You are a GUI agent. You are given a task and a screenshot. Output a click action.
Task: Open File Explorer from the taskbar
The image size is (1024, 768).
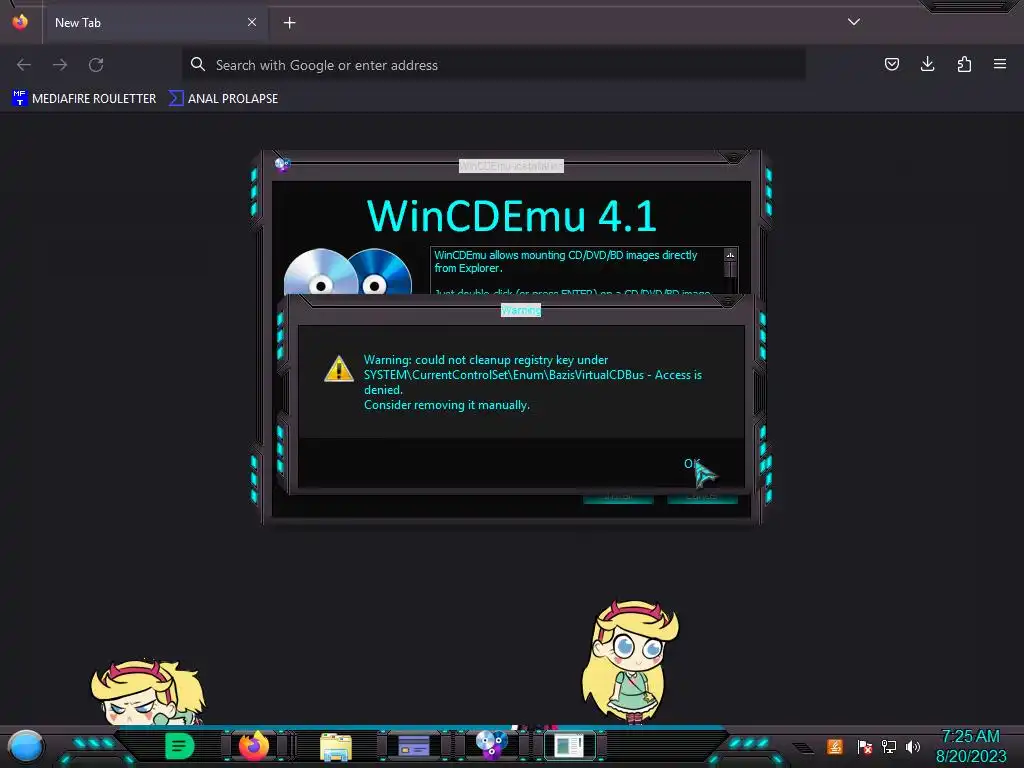click(x=336, y=746)
